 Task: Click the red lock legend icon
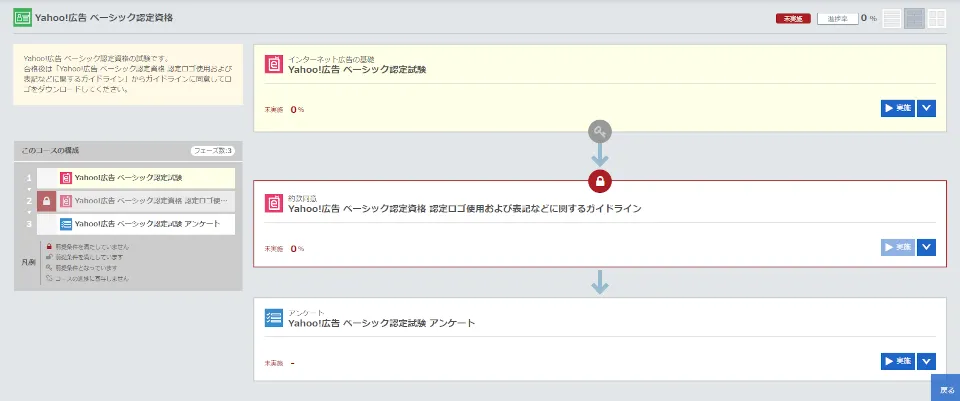[x=49, y=247]
